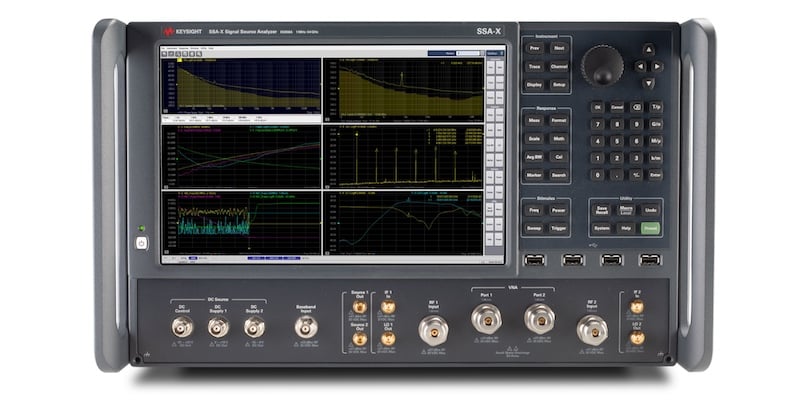The image size is (800, 400).
Task: Tap the Search key
Action: pos(559,175)
